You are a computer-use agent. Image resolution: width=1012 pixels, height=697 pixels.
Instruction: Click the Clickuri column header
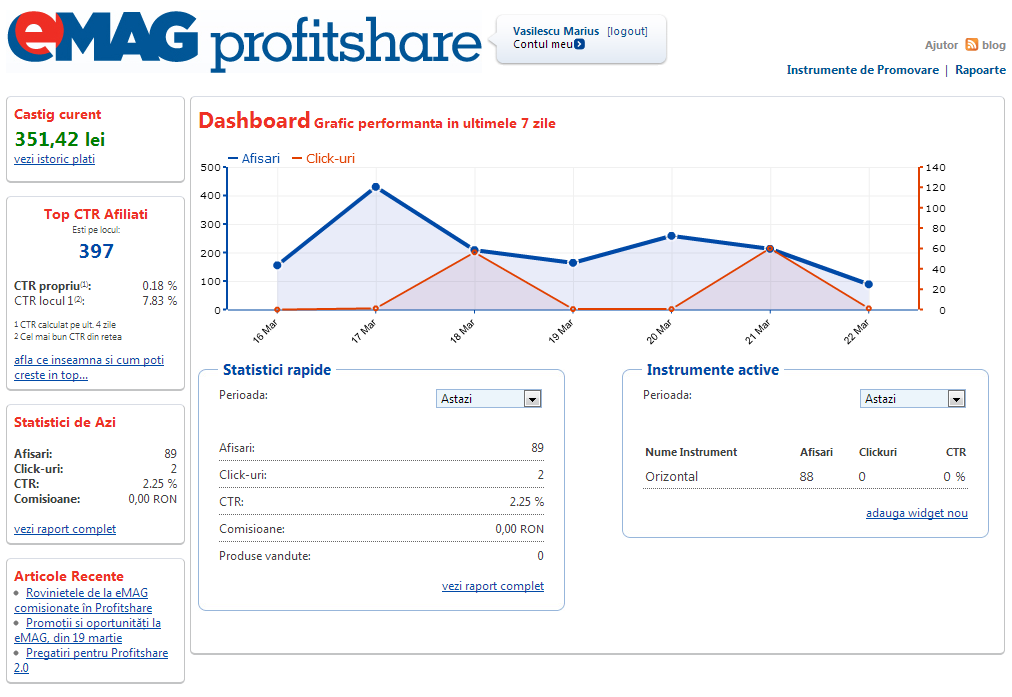(878, 452)
